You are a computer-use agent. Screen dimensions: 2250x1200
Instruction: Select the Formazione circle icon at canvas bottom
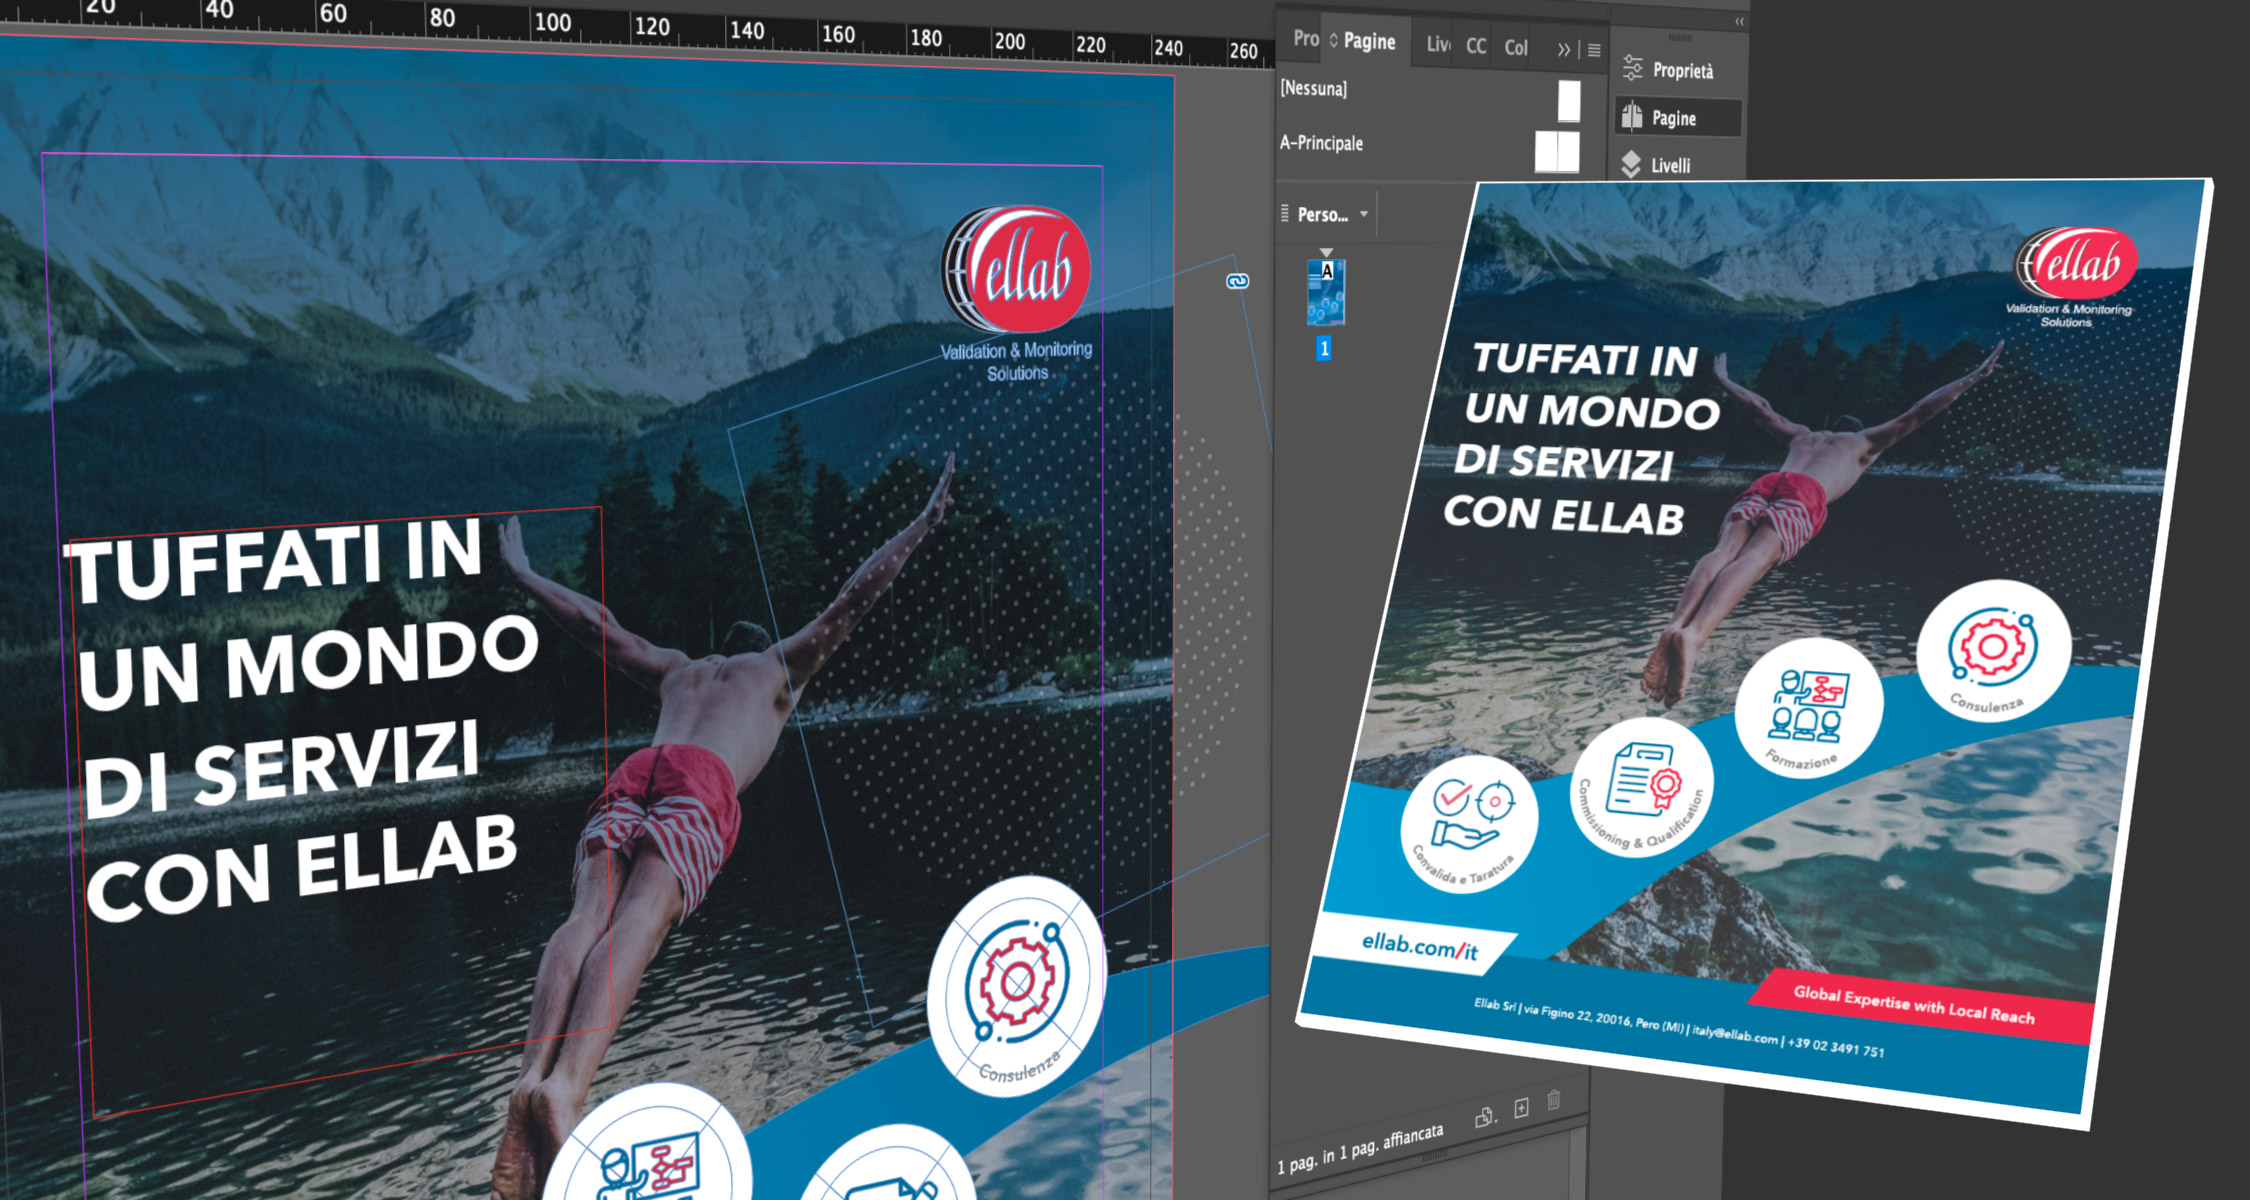tap(647, 1142)
